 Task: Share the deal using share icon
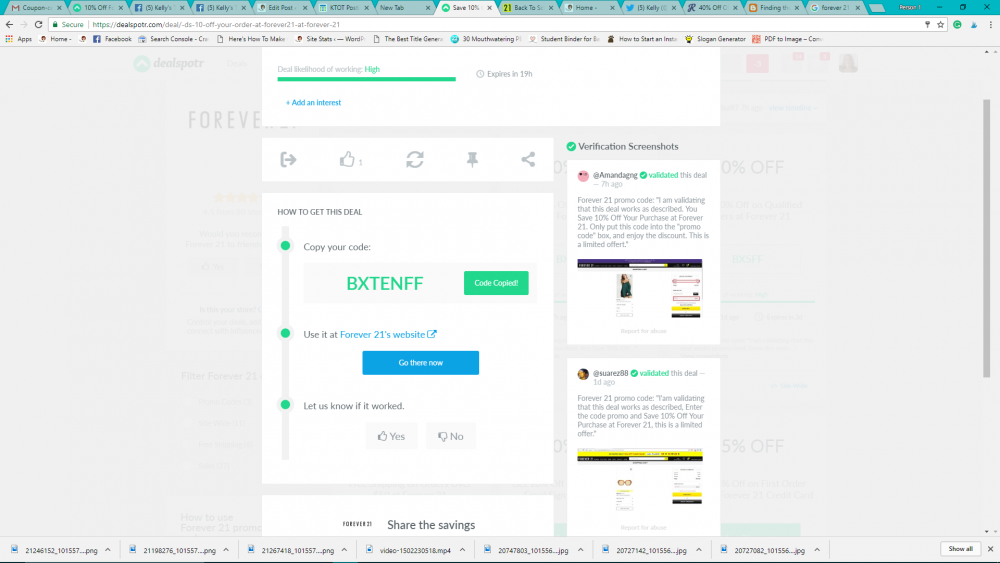528,159
